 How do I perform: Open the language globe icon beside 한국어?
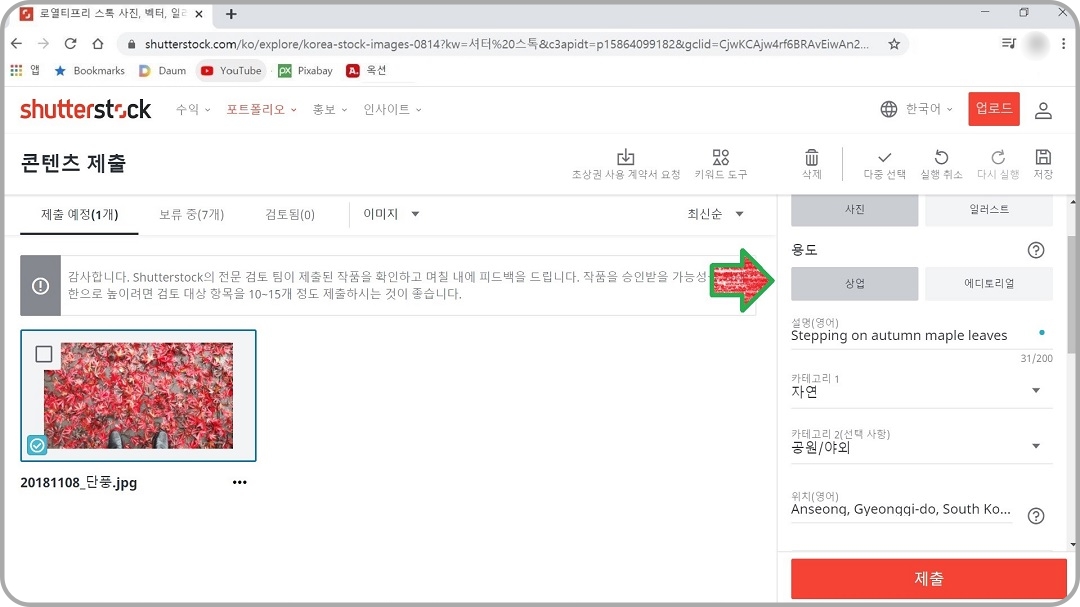pyautogui.click(x=889, y=109)
